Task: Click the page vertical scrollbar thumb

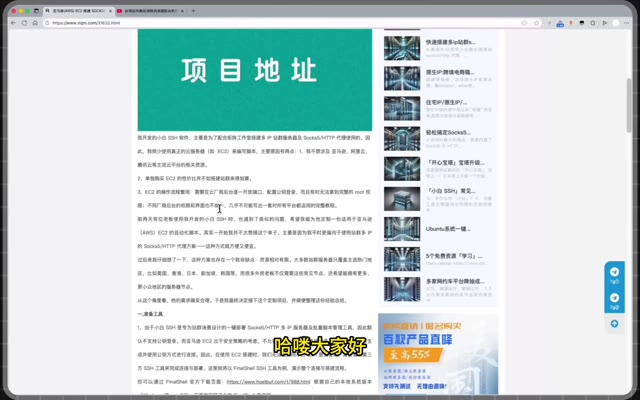Action: coord(629,105)
